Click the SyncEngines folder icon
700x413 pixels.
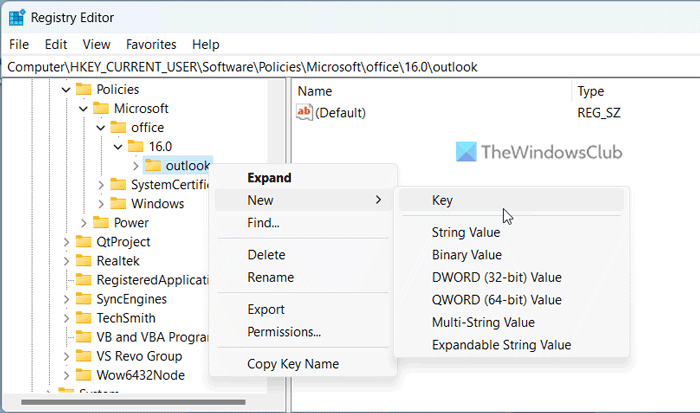(83, 299)
